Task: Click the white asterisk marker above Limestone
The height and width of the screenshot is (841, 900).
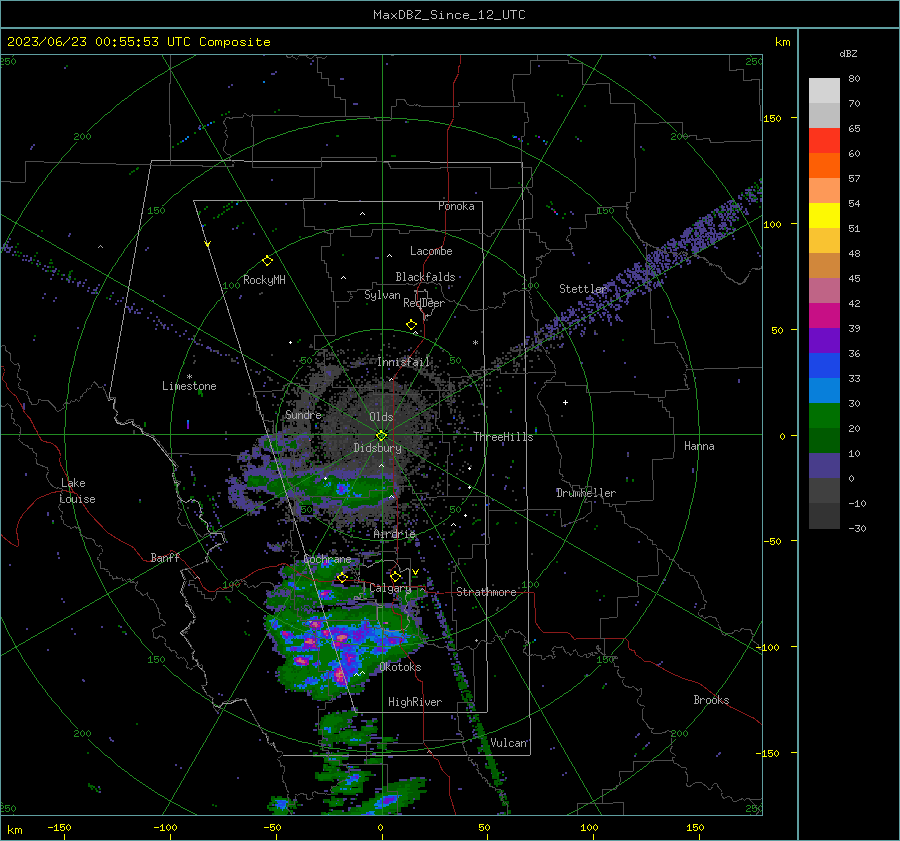Action: tap(189, 377)
